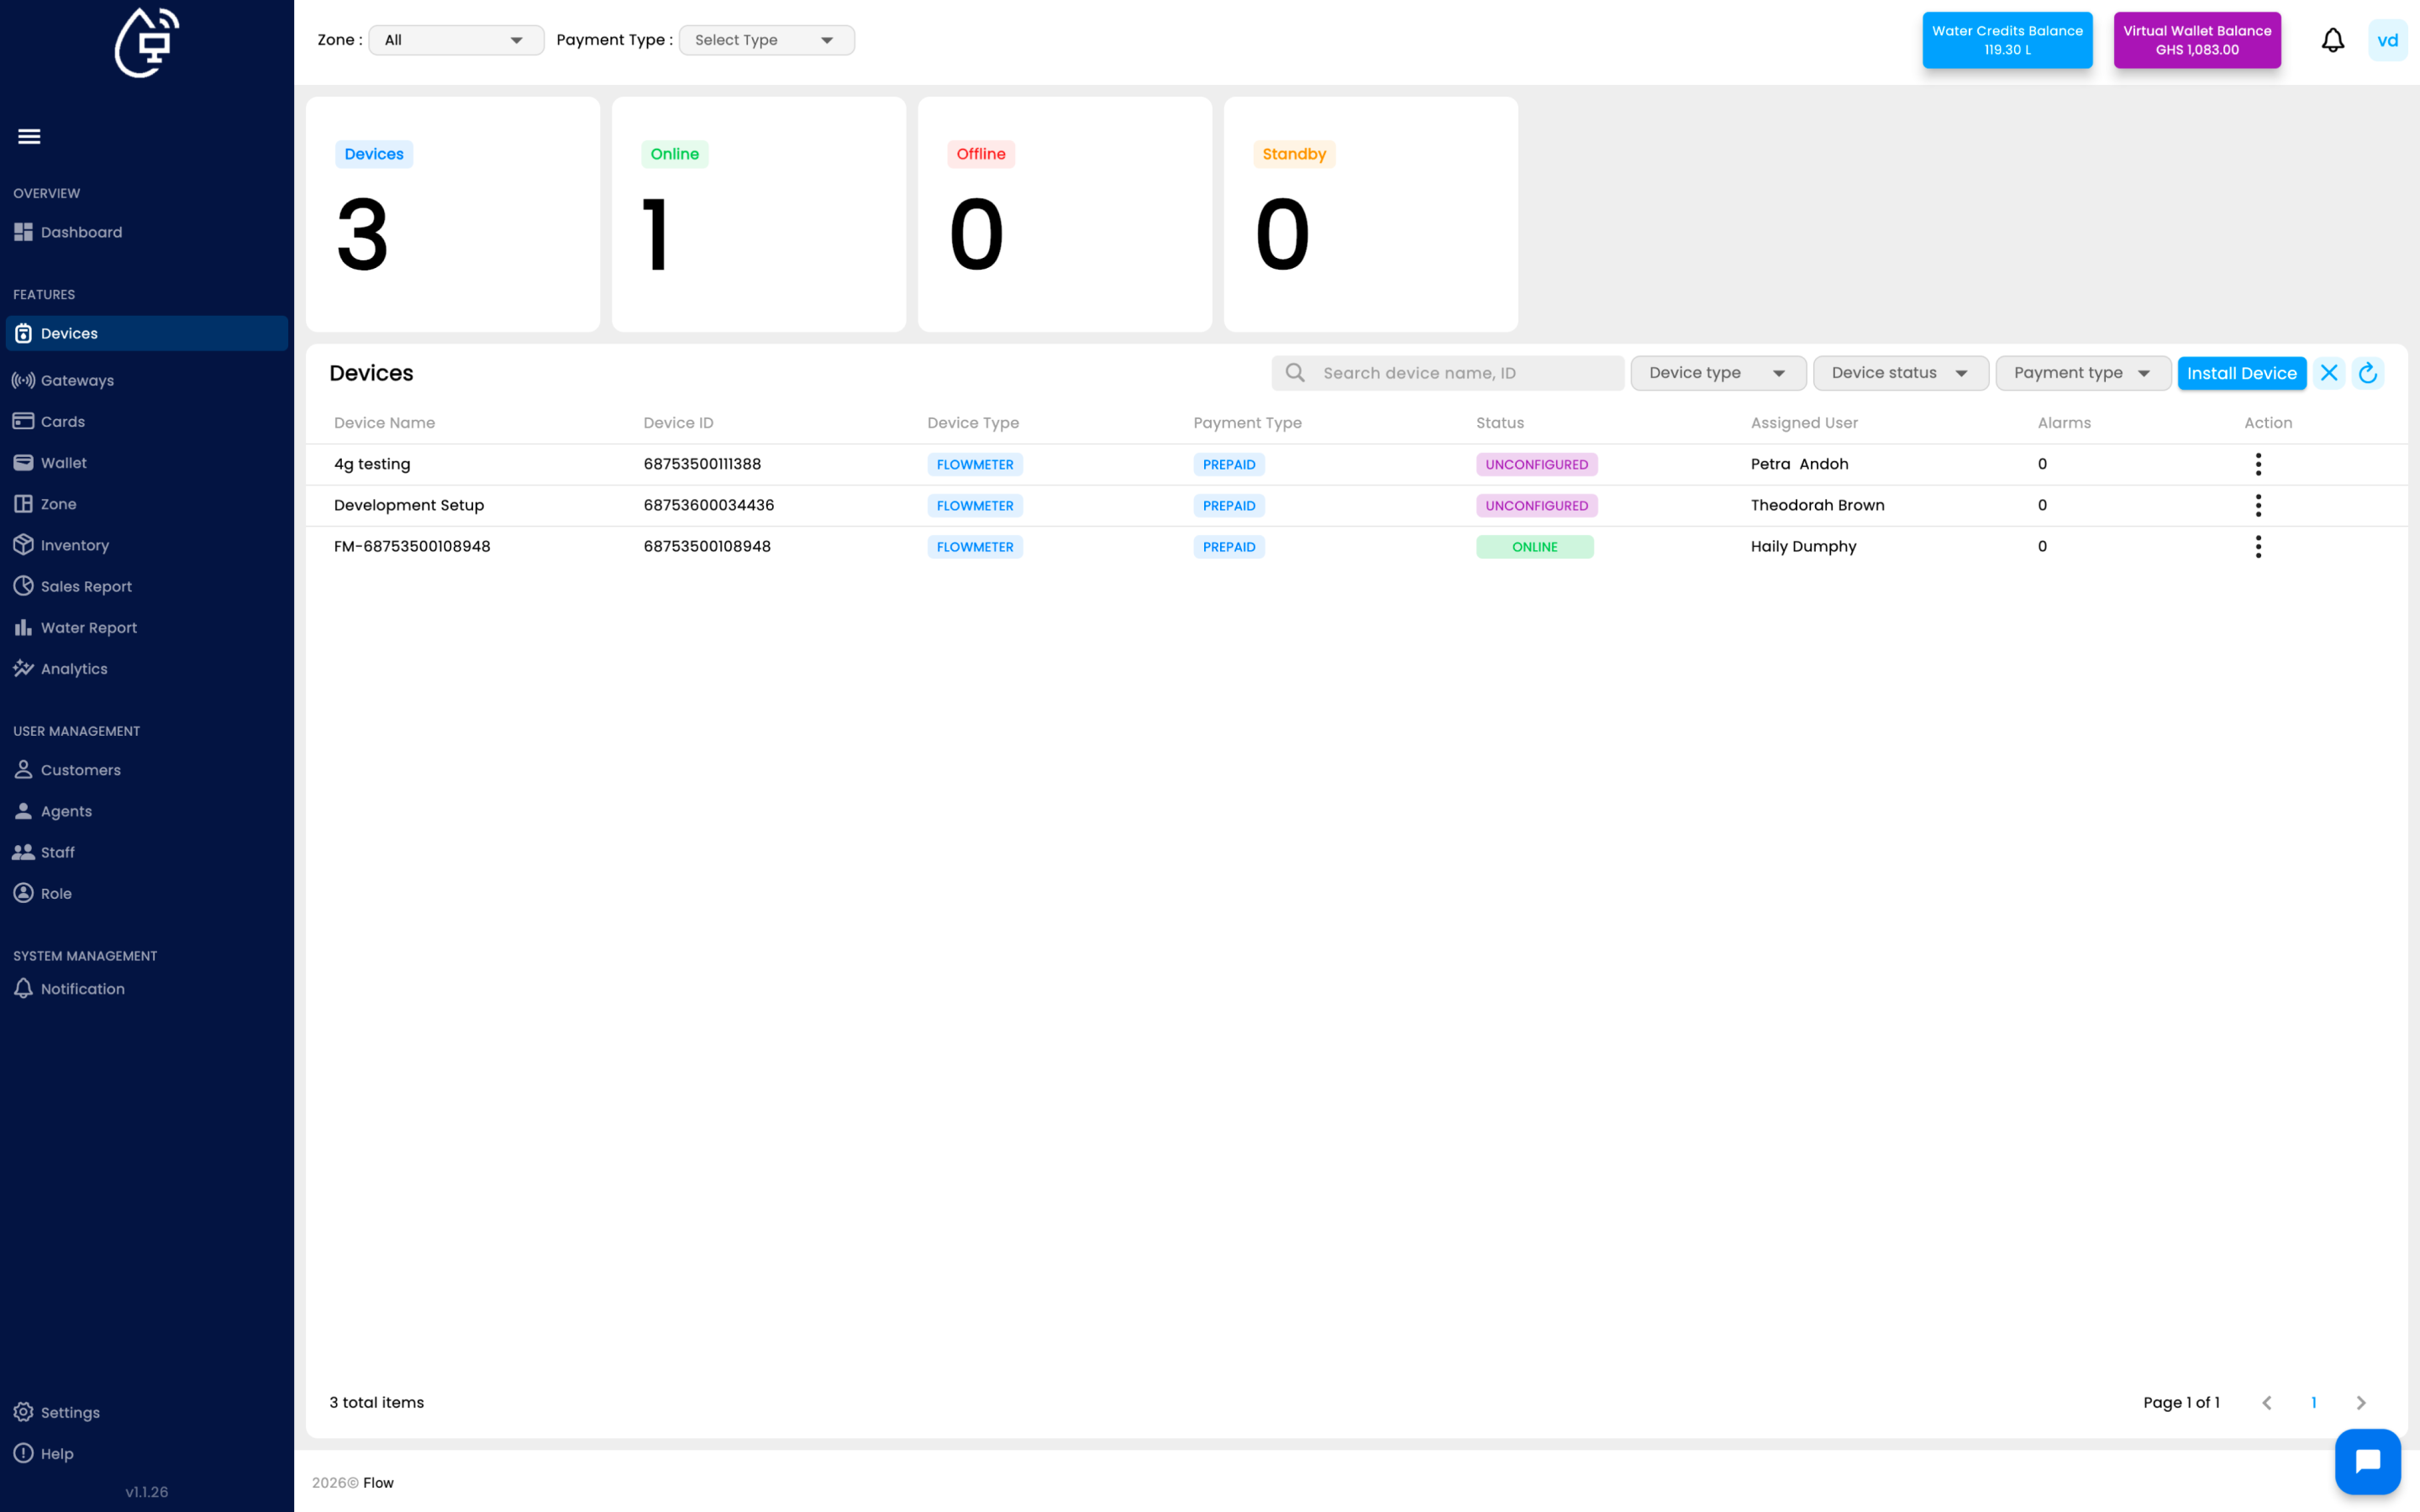
Task: Open action menu for 4g testing
Action: point(2258,464)
